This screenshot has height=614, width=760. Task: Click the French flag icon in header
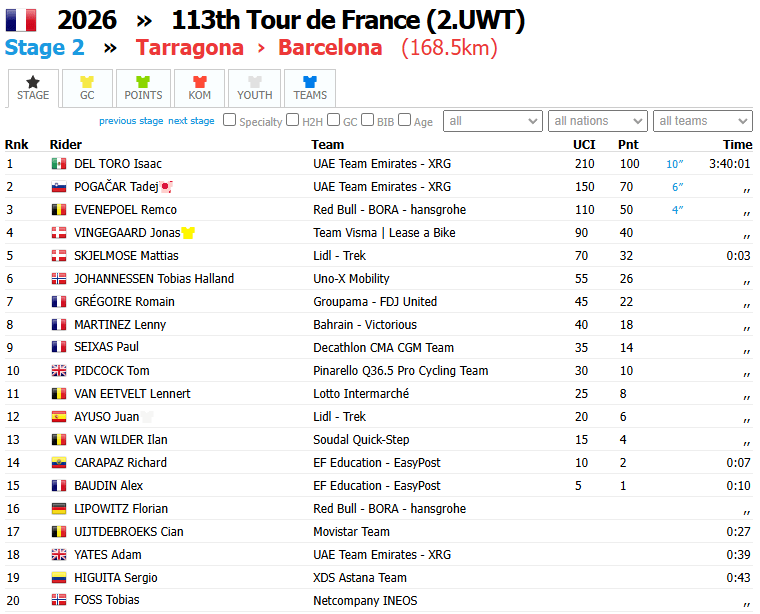[21, 20]
